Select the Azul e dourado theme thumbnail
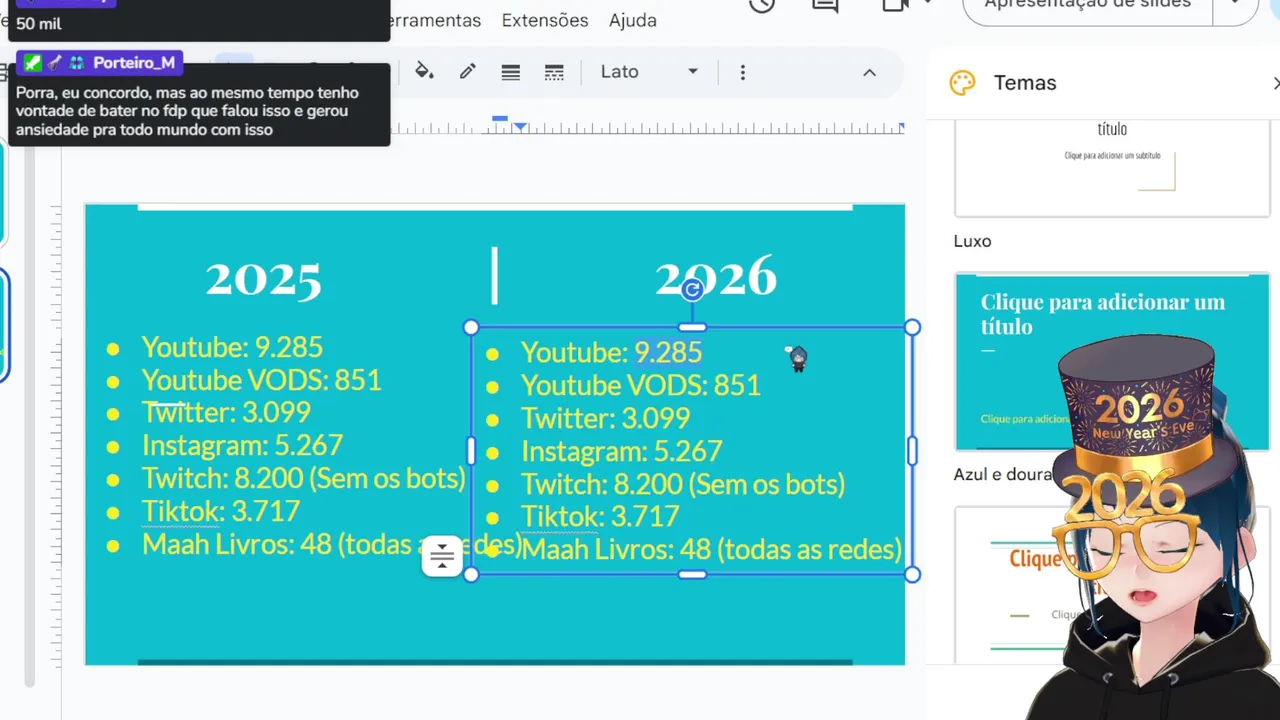1280x720 pixels. [1112, 362]
